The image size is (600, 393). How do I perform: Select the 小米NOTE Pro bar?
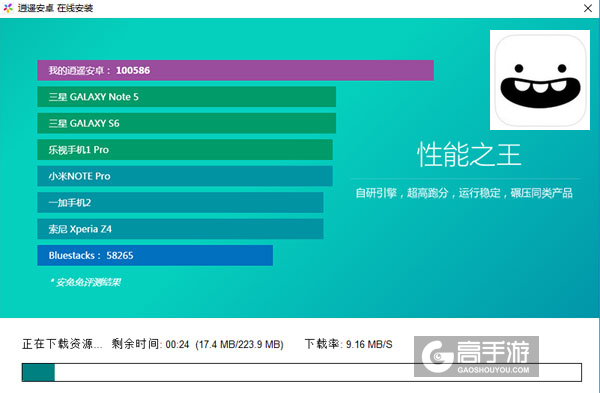point(185,176)
